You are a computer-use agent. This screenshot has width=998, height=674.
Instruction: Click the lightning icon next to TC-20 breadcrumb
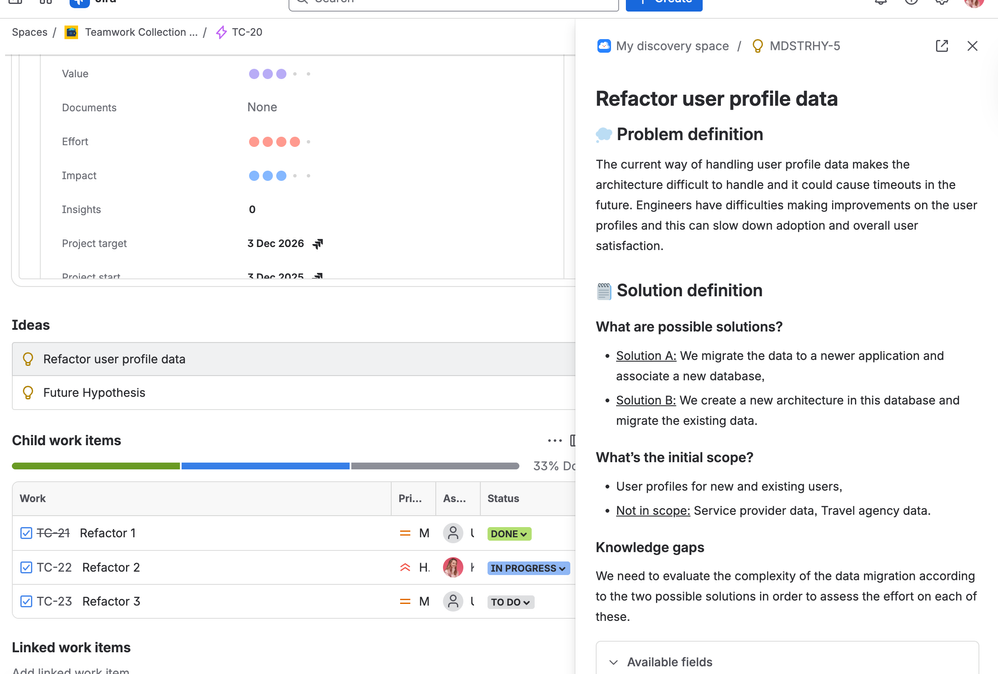coord(221,32)
